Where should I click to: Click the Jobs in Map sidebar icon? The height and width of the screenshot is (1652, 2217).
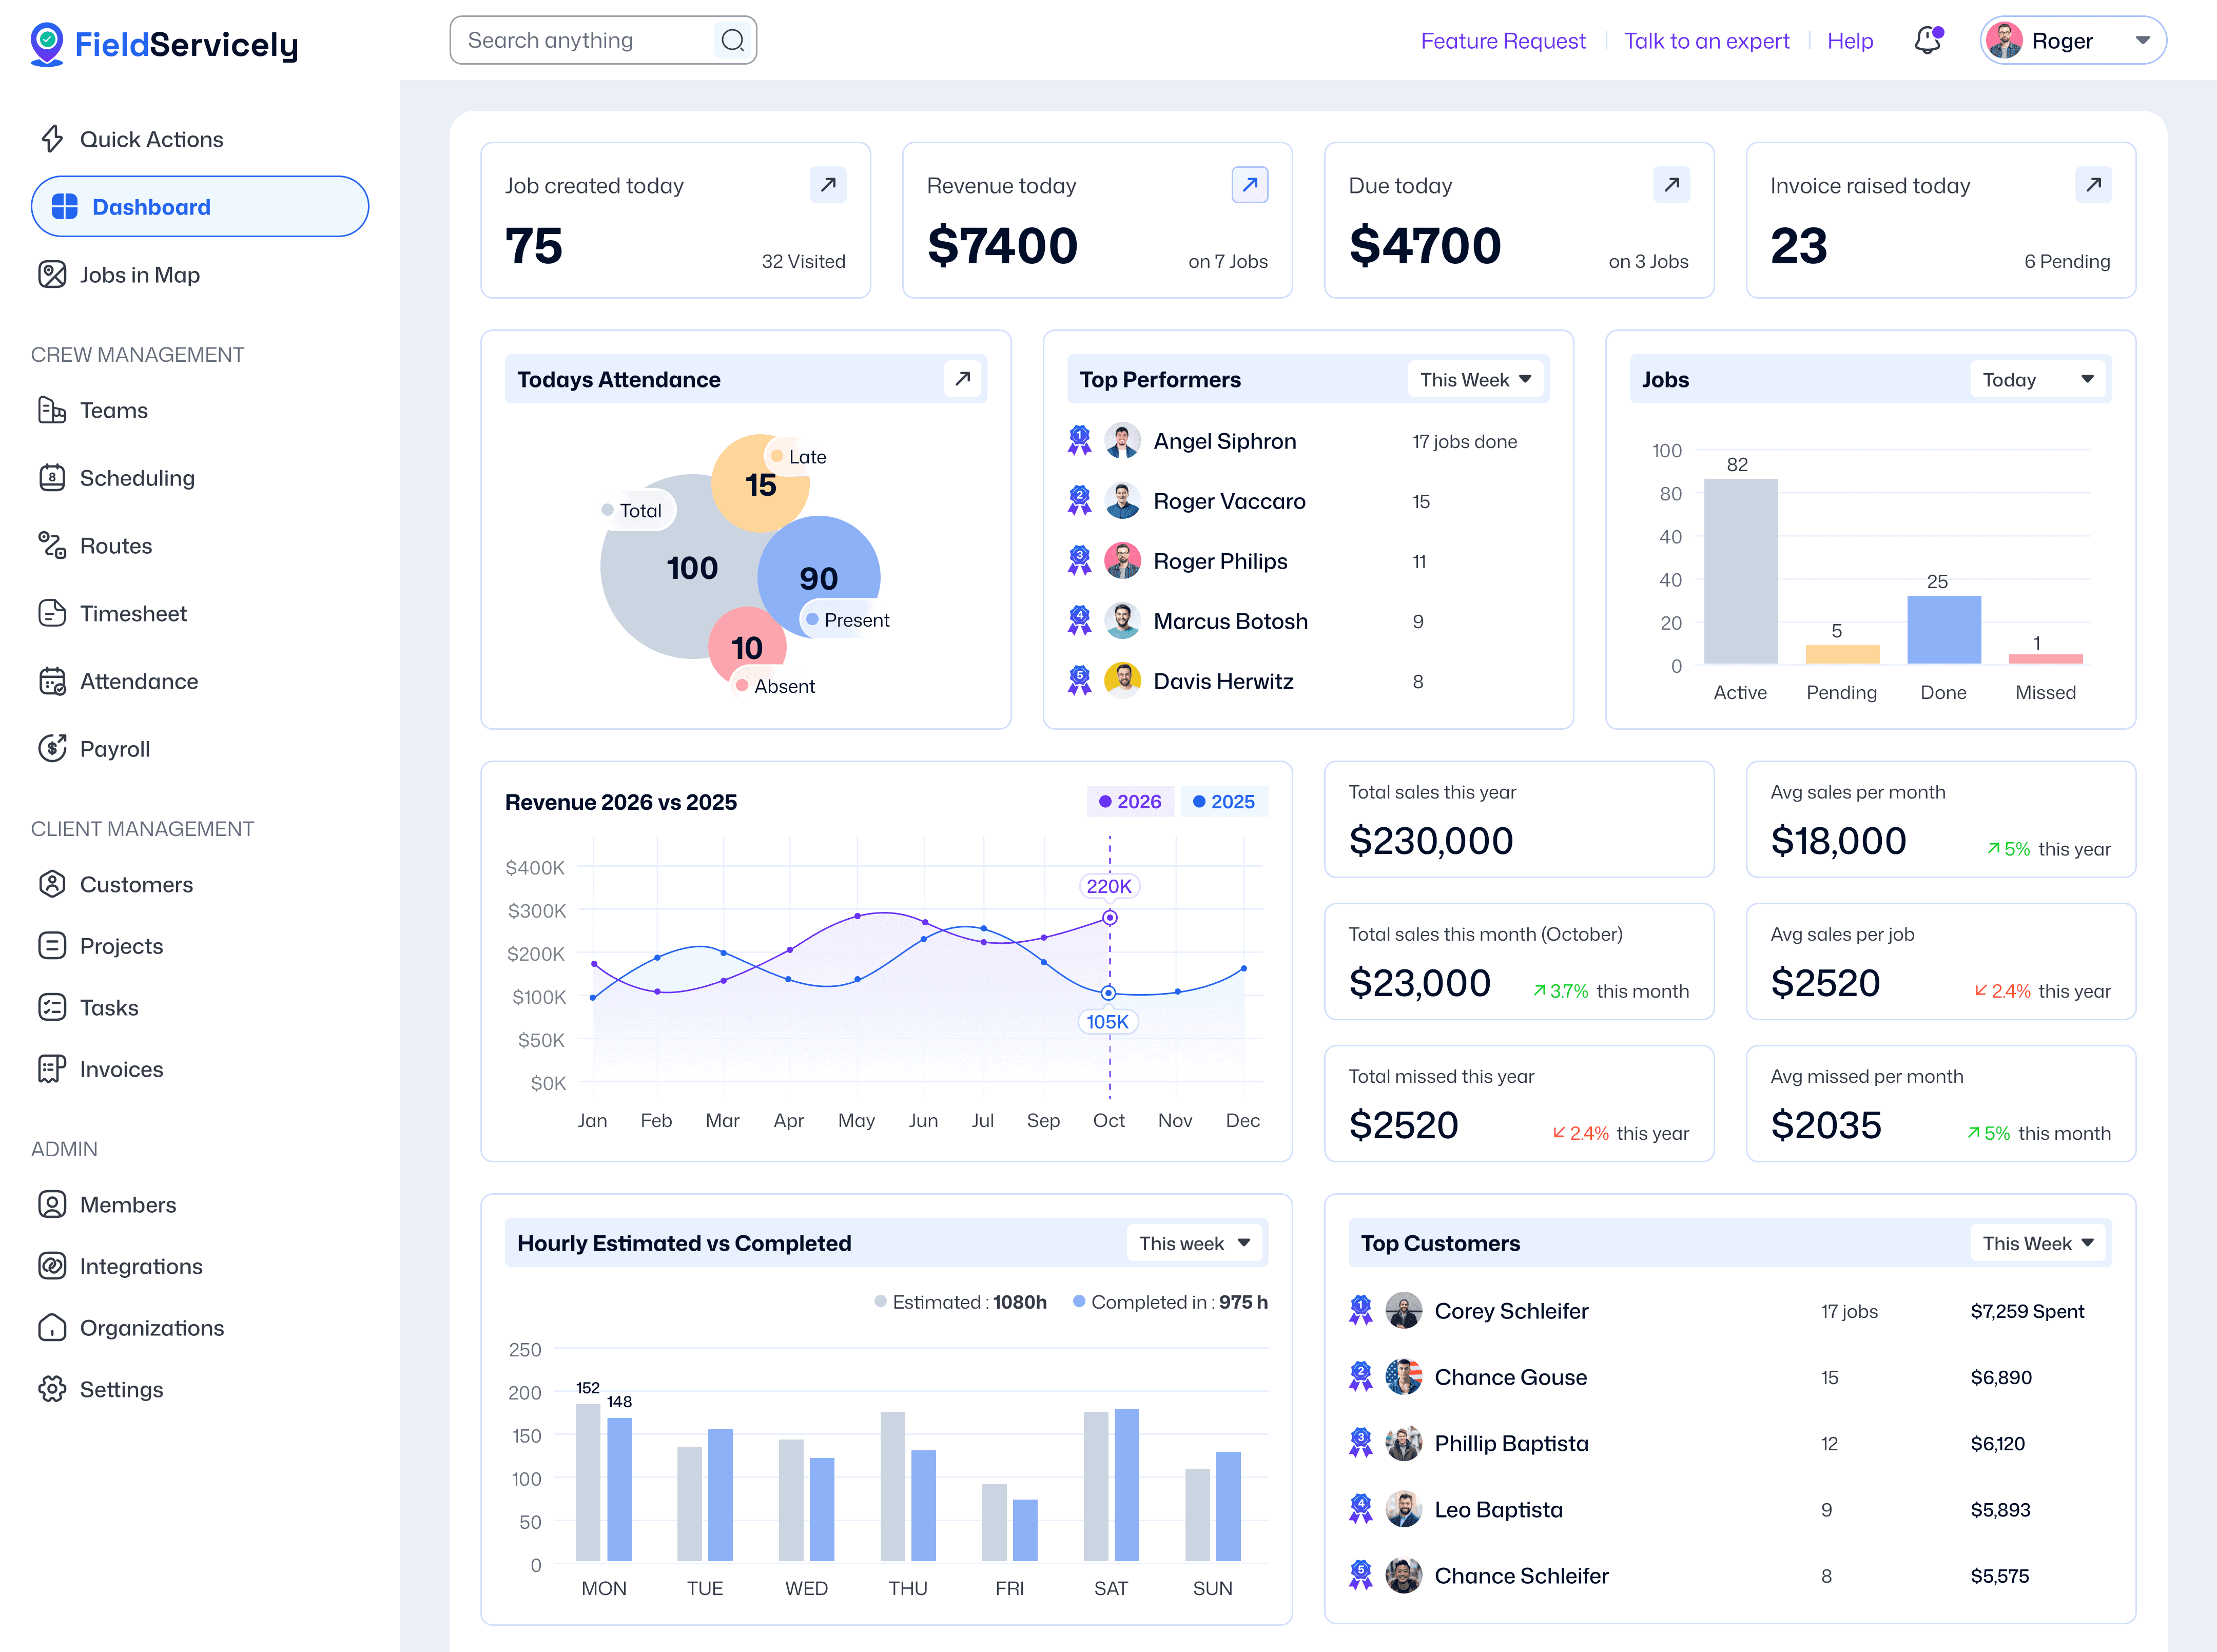(x=52, y=275)
